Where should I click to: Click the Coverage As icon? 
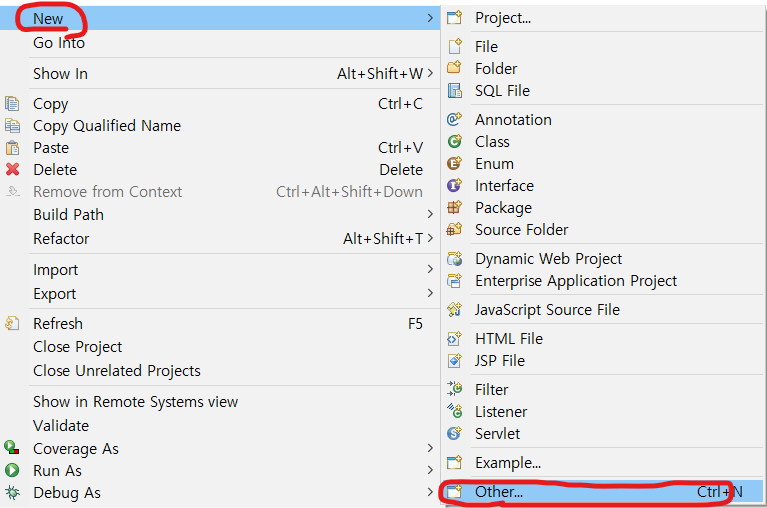click(12, 447)
